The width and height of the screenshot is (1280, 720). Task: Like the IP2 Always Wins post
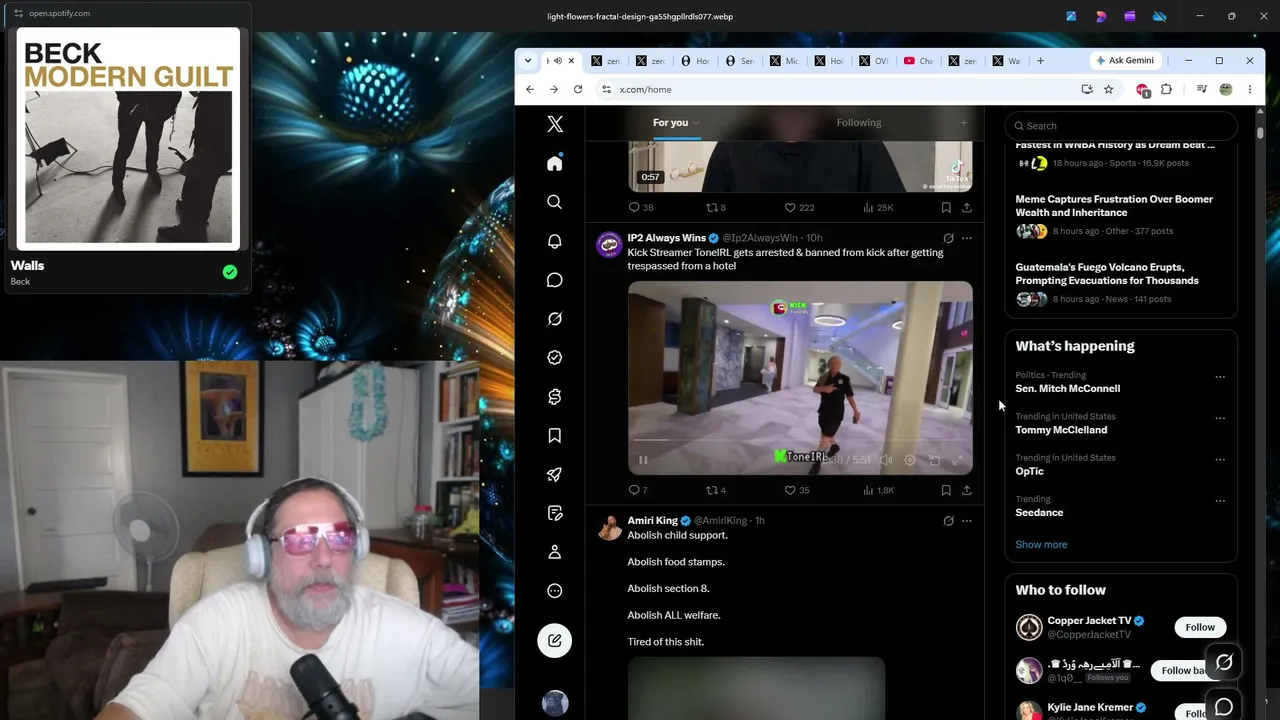coord(796,490)
